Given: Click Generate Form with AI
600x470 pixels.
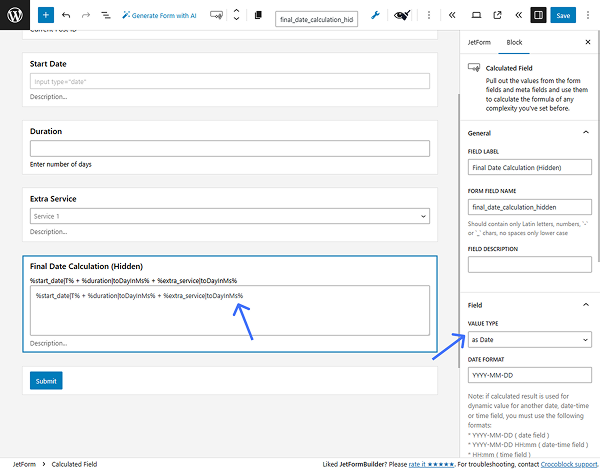Looking at the screenshot, I should [x=159, y=15].
